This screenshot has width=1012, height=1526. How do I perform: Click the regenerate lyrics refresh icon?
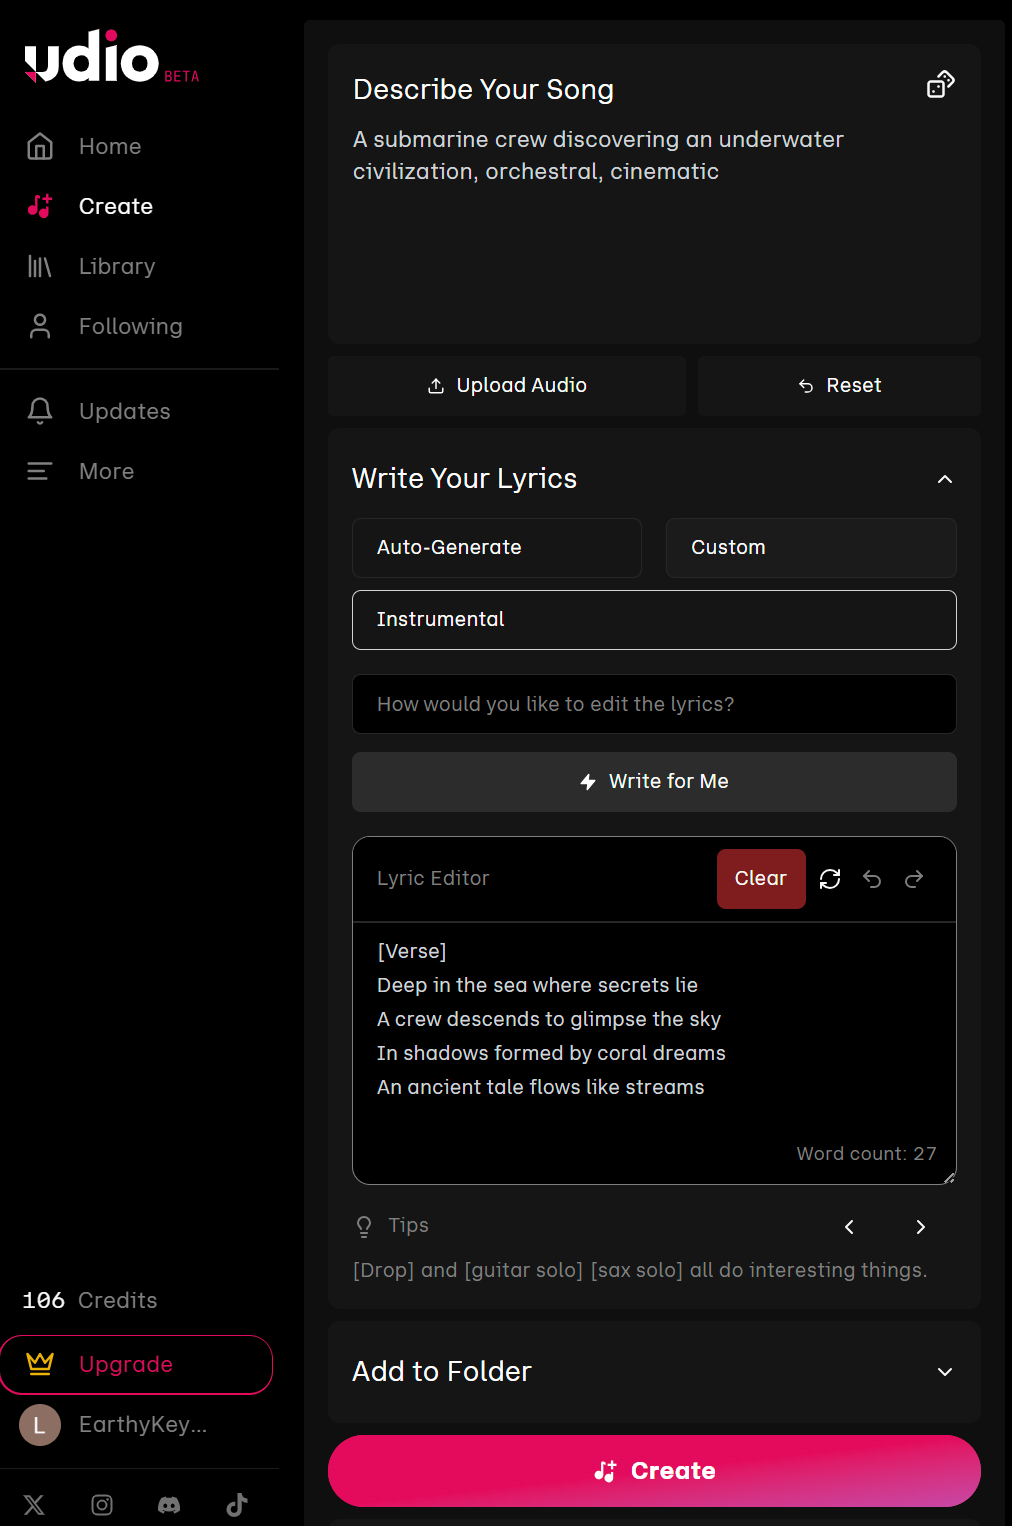pyautogui.click(x=830, y=879)
